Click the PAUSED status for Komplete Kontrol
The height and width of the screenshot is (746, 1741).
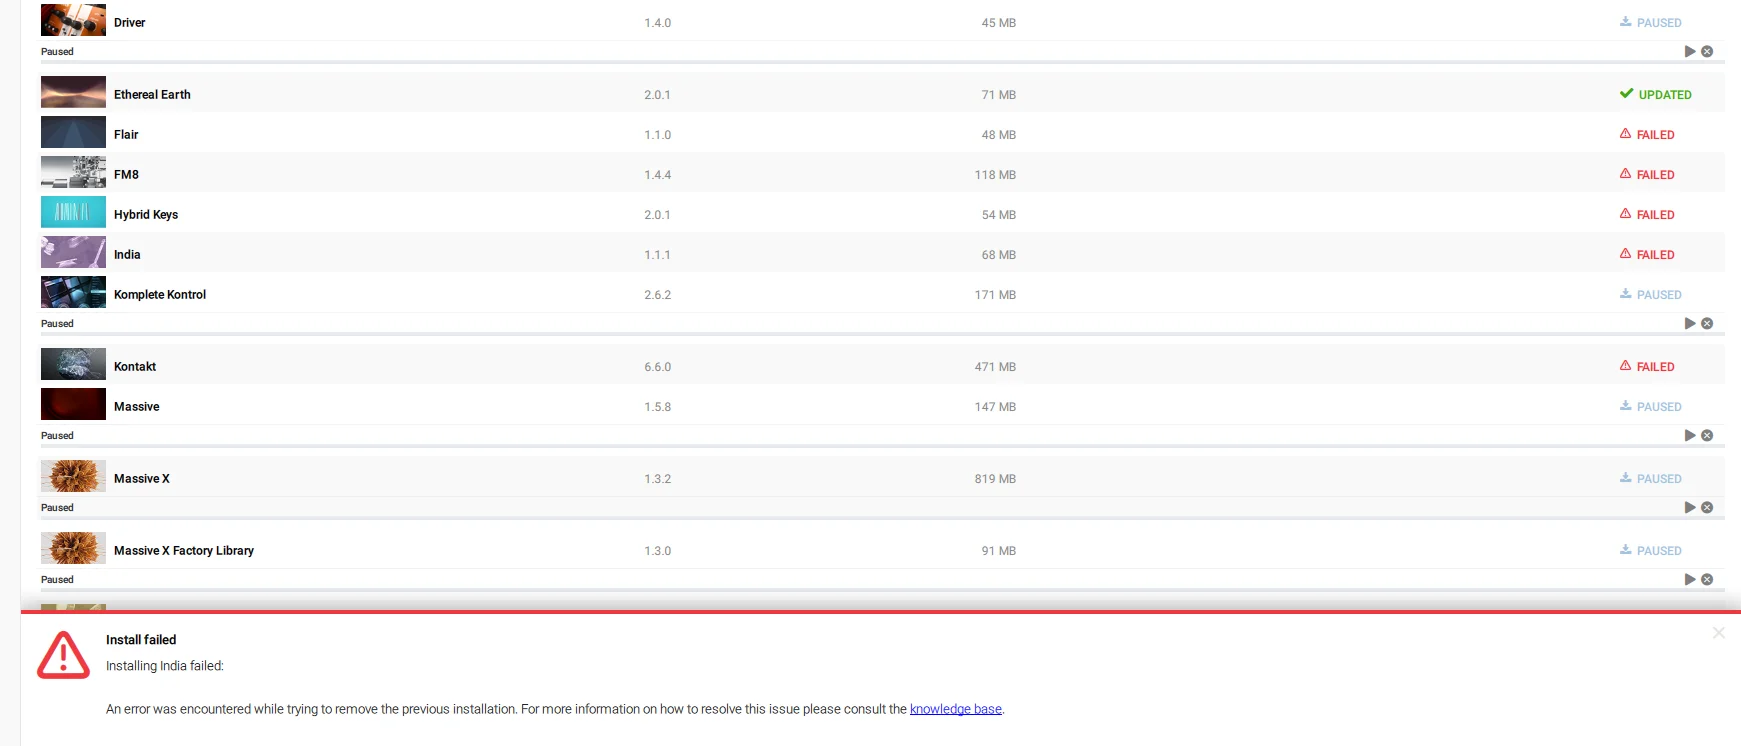(x=1651, y=294)
